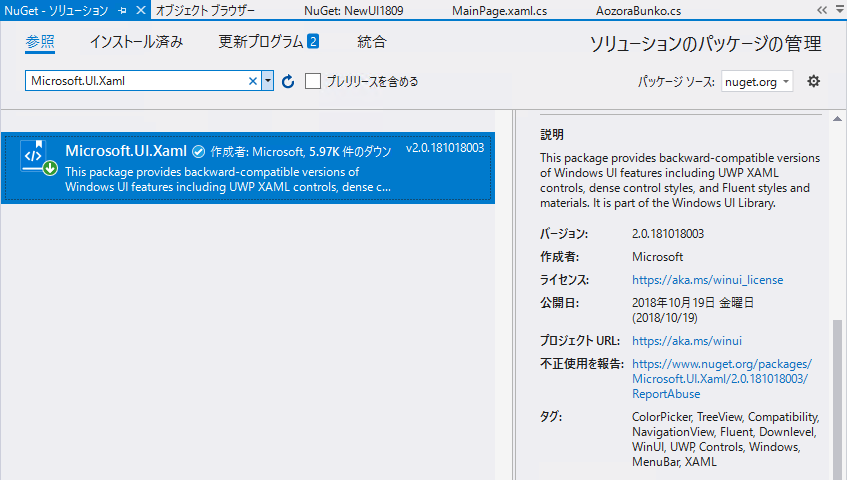Image resolution: width=847 pixels, height=480 pixels.
Task: Clear the Microsoft.UI.Xaml search text
Action: click(252, 81)
